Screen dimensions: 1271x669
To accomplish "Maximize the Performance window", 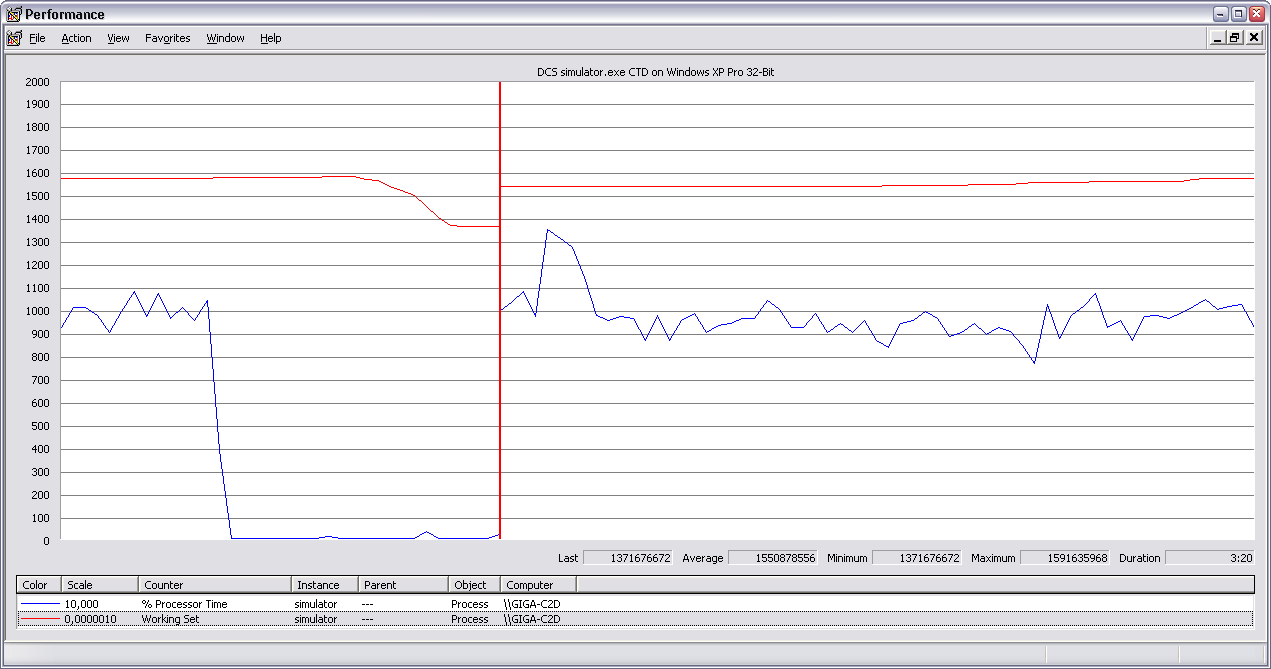I will click(x=1238, y=14).
